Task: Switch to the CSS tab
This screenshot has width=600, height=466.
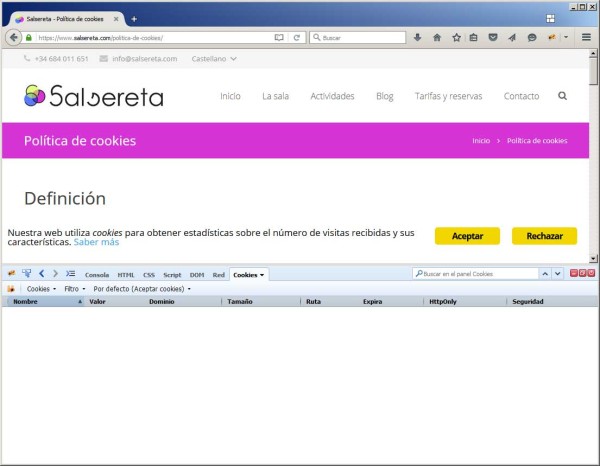Action: 149,275
